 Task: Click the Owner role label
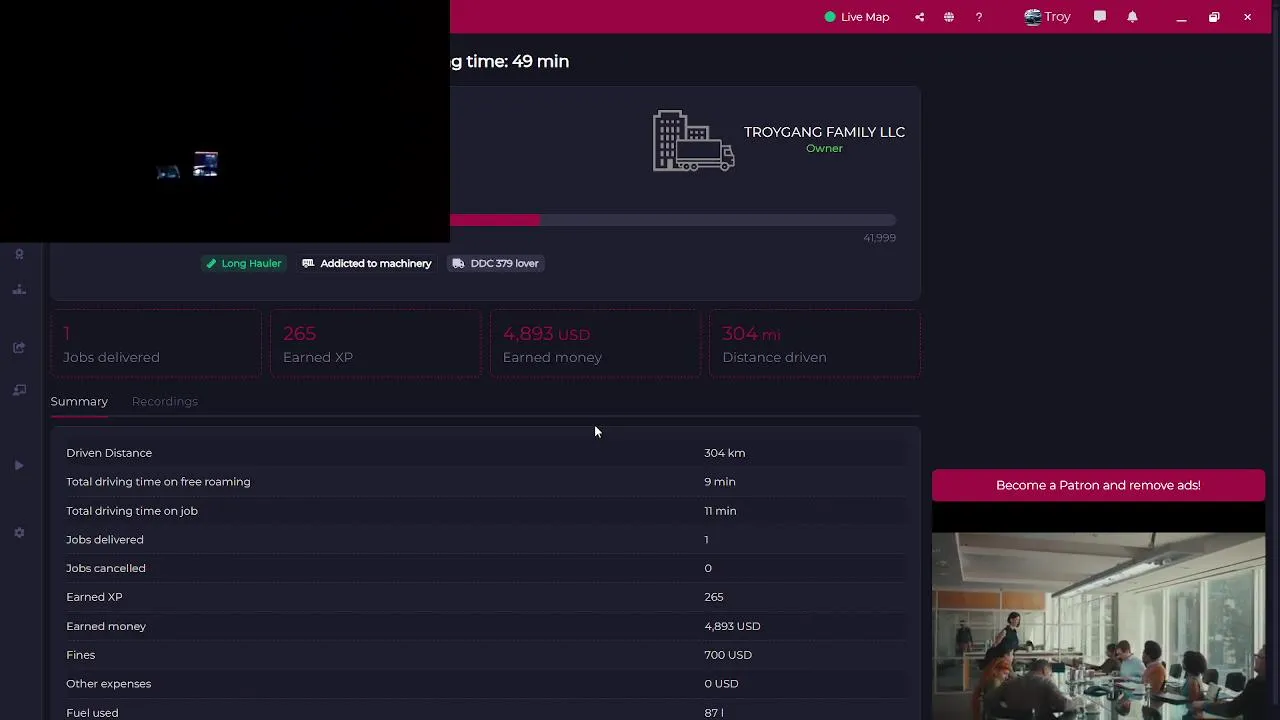[824, 148]
